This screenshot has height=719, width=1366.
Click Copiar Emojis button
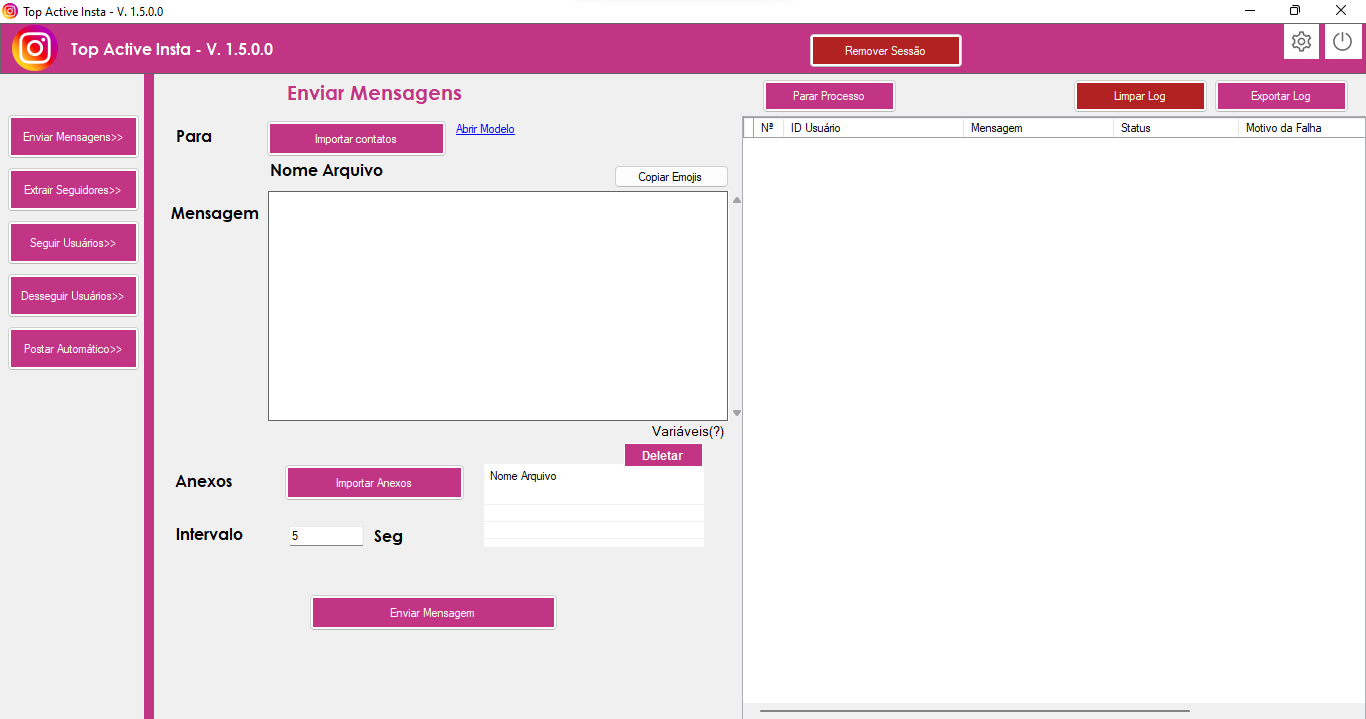[671, 177]
